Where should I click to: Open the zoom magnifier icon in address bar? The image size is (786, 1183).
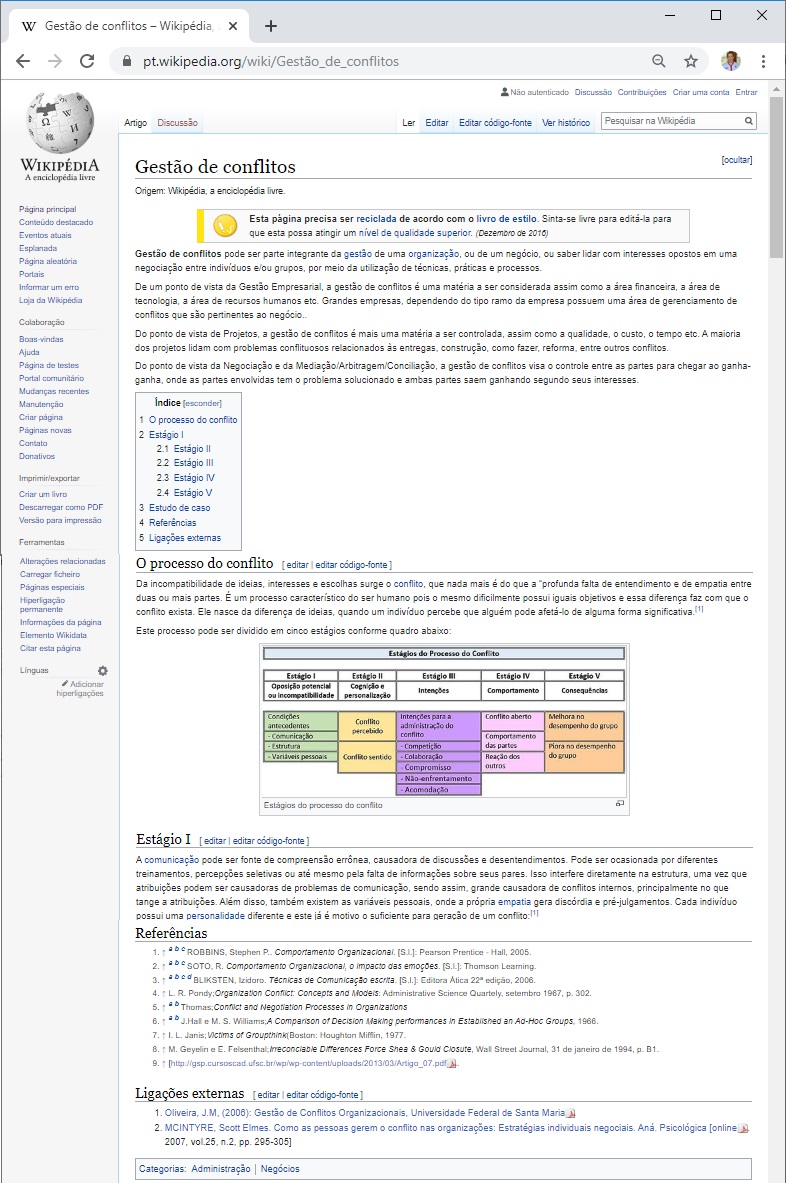point(659,61)
